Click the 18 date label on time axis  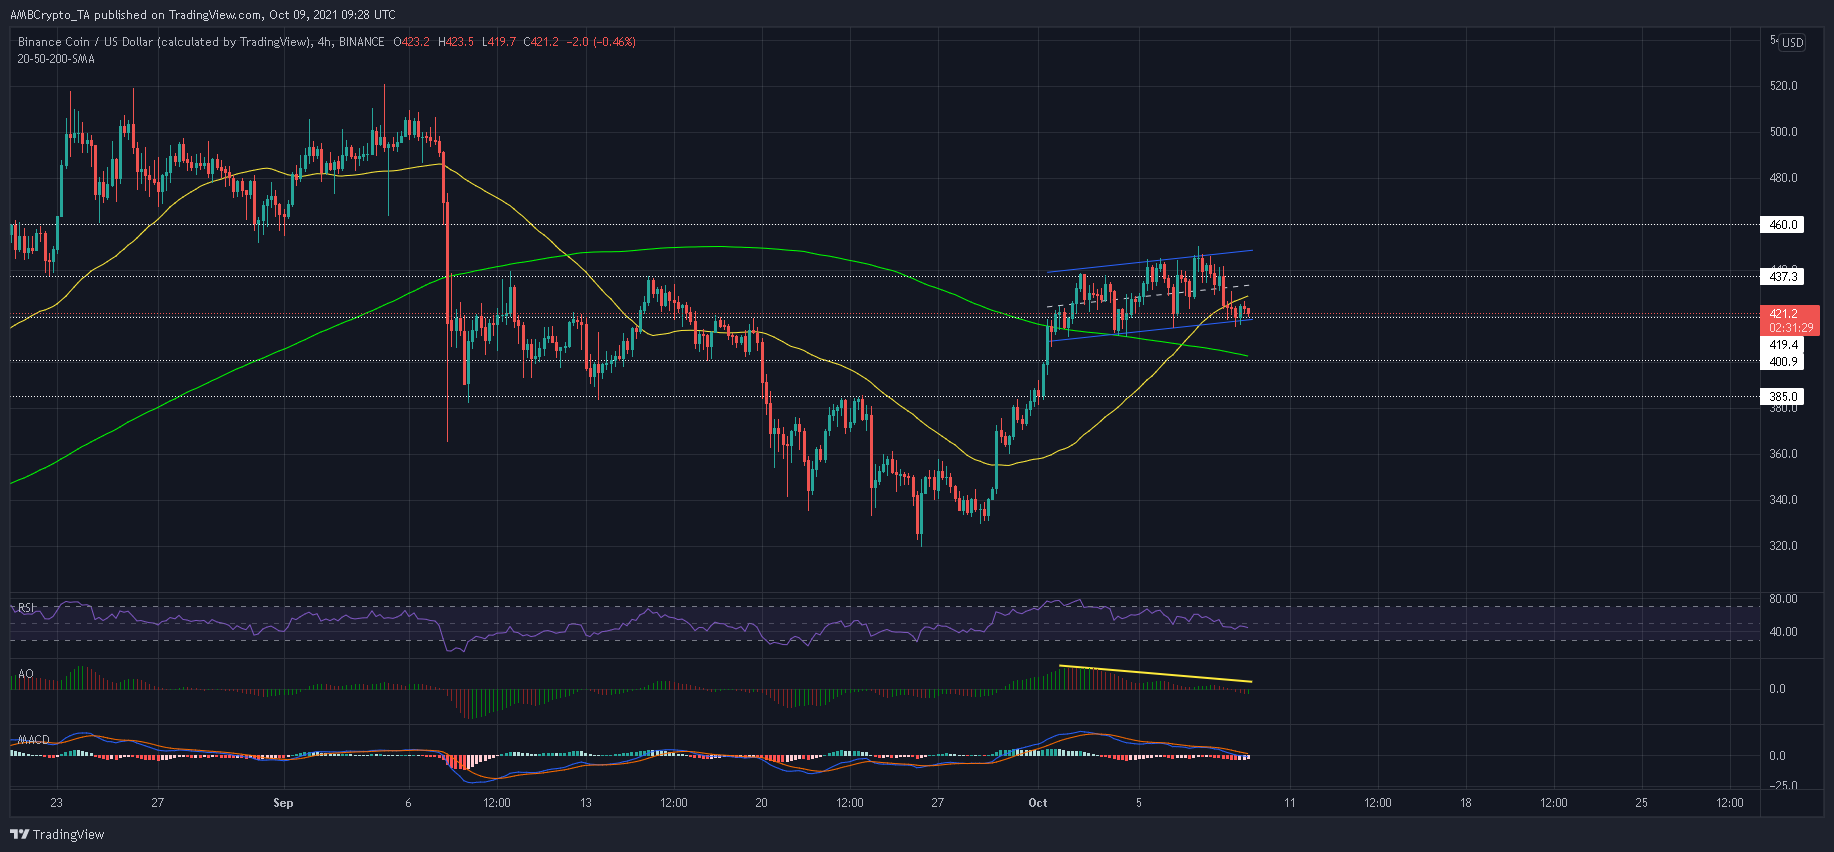tap(1466, 803)
